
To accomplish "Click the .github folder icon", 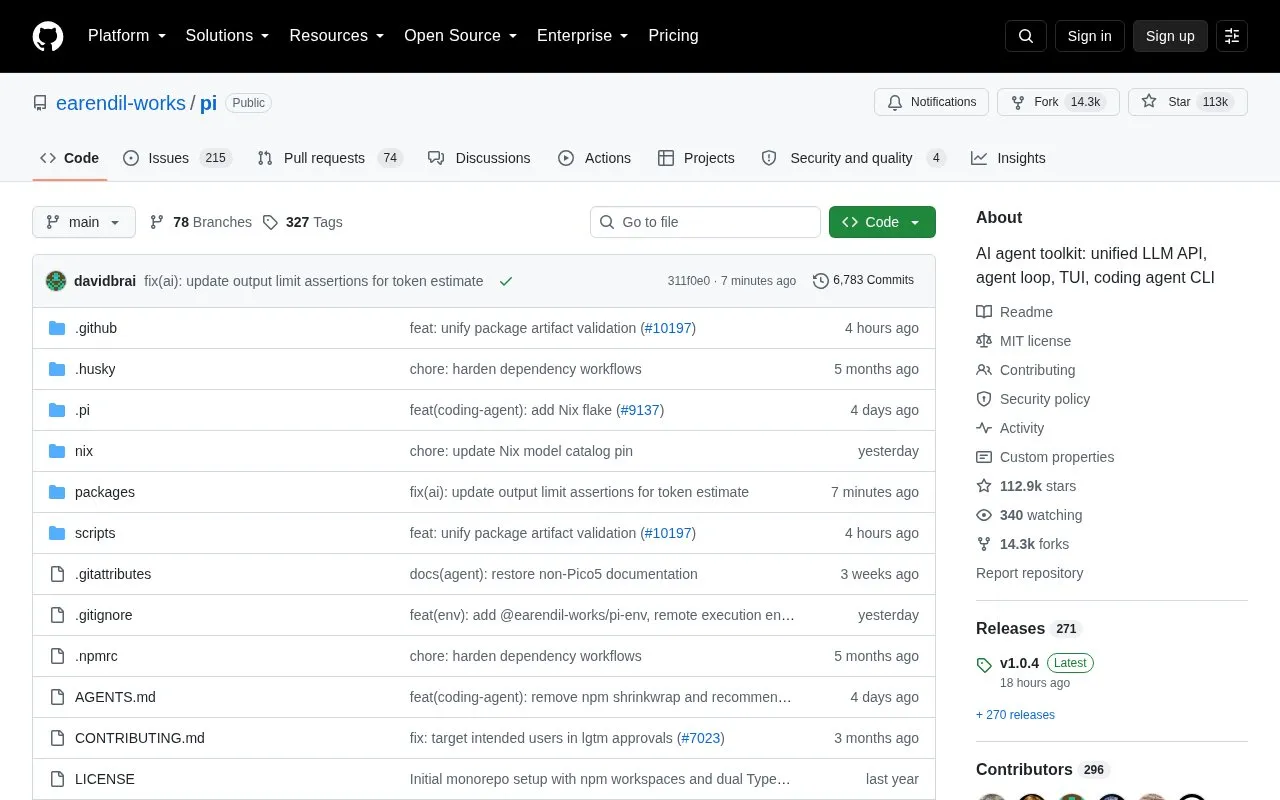I will (57, 328).
